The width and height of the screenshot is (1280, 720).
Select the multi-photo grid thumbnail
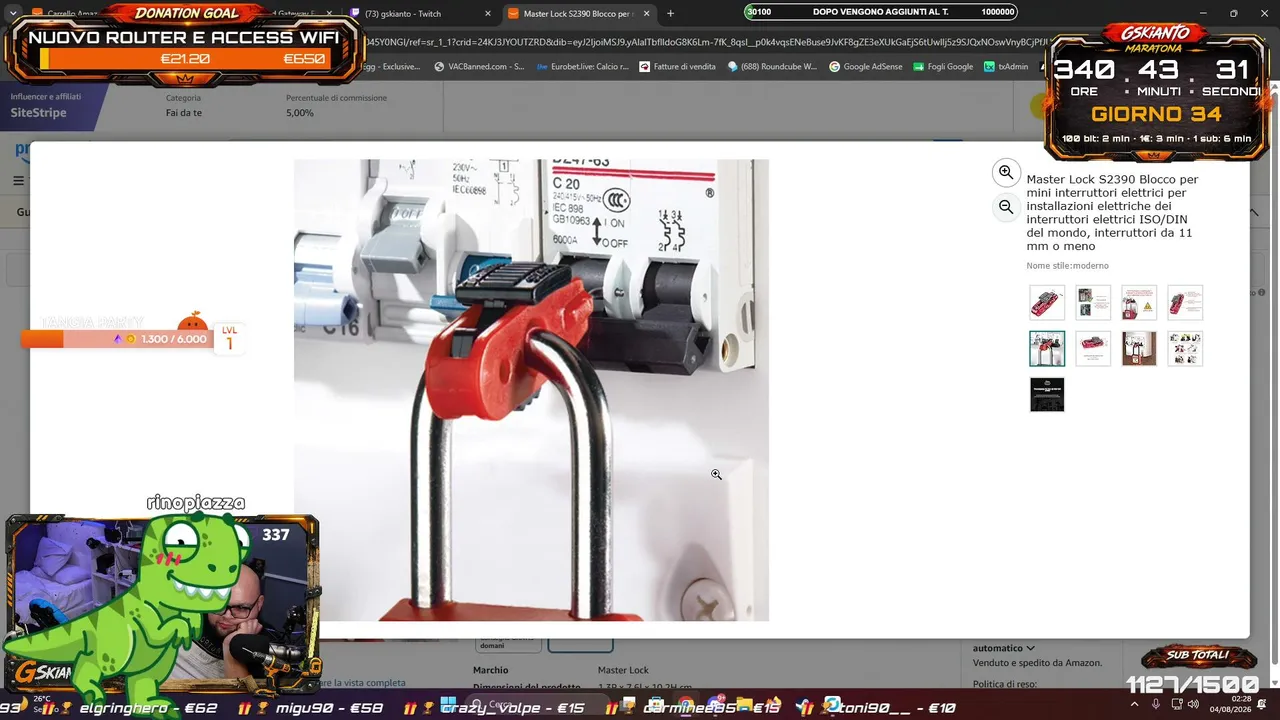coord(1185,349)
